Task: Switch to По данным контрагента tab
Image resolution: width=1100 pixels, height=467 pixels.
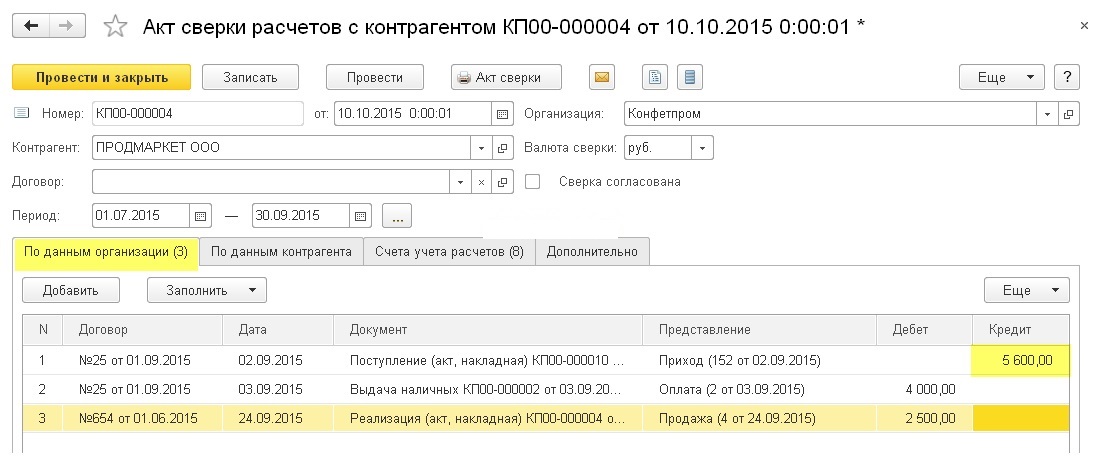Action: pos(281,252)
